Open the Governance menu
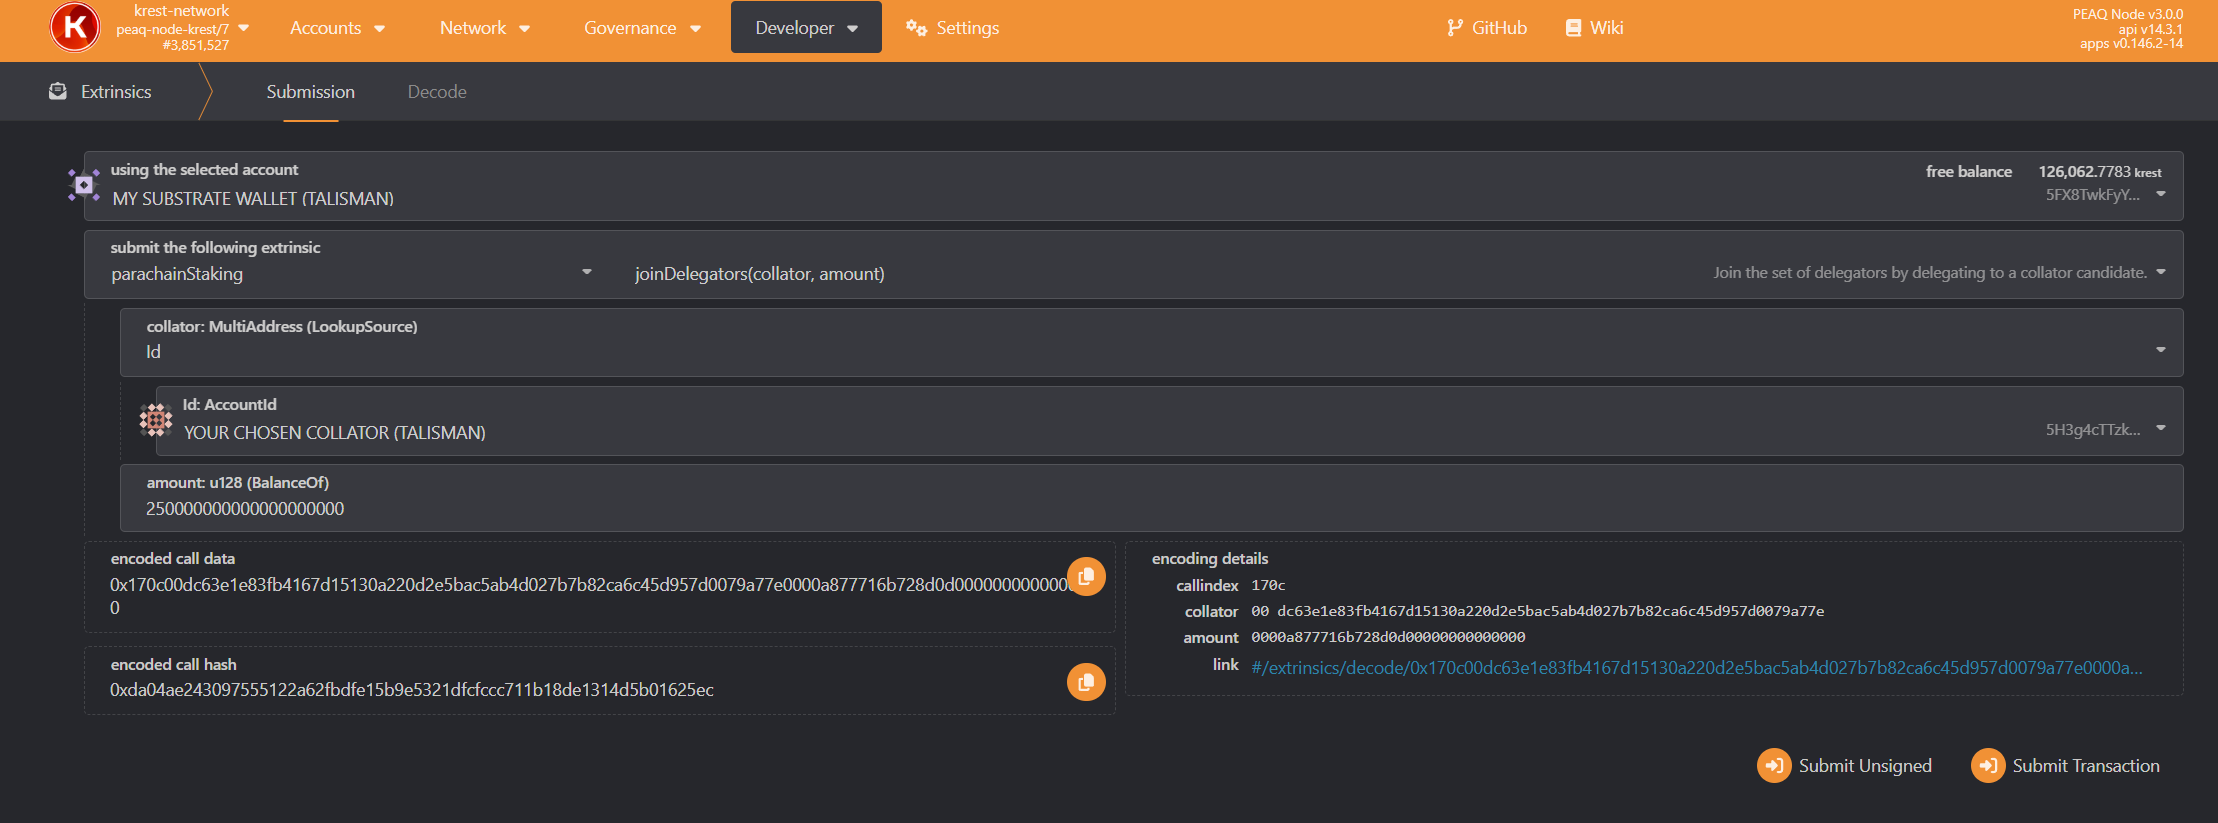The width and height of the screenshot is (2218, 823). (642, 28)
